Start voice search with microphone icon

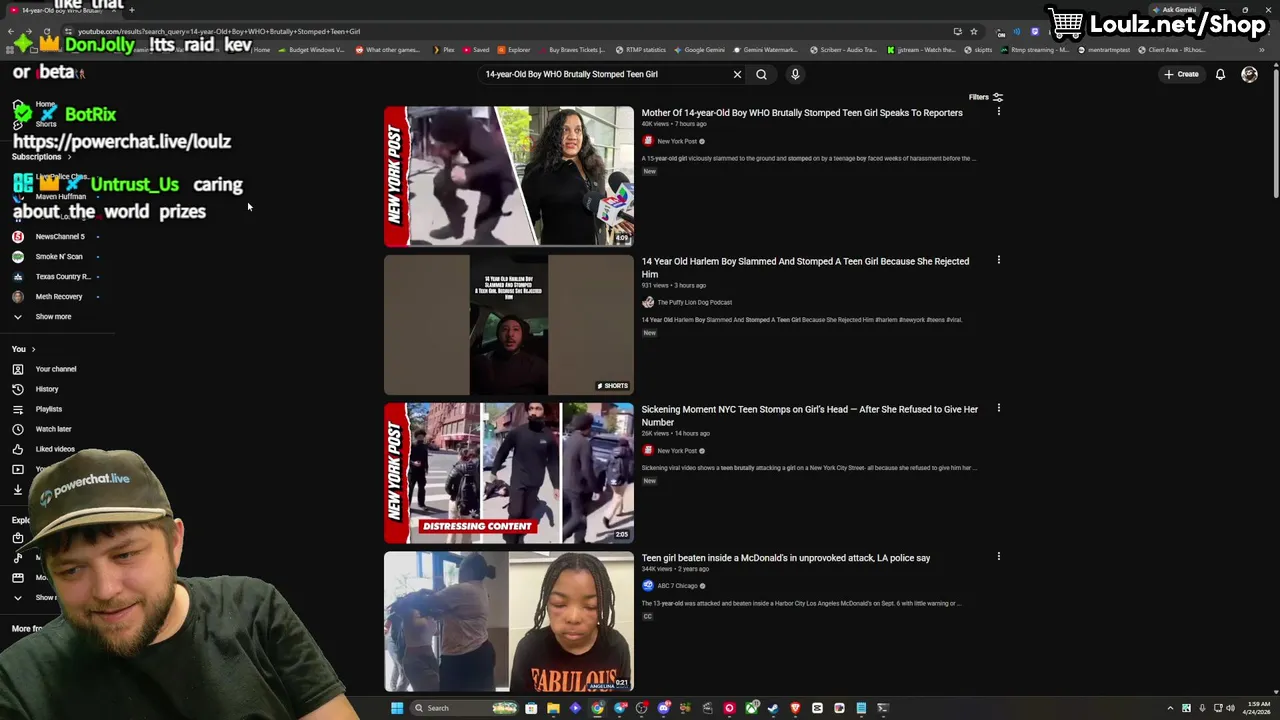[x=795, y=74]
